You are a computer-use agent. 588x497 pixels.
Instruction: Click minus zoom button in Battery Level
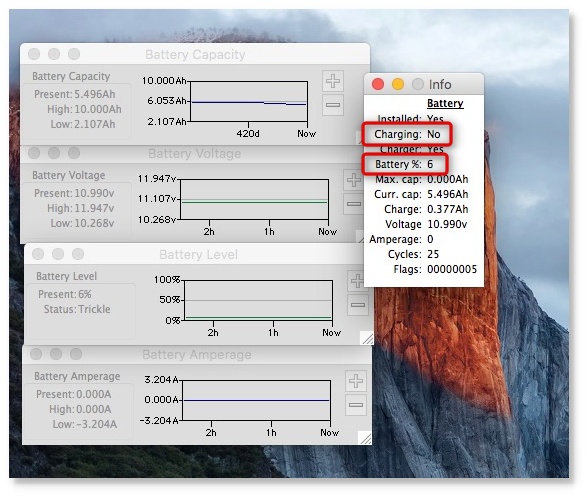click(357, 305)
